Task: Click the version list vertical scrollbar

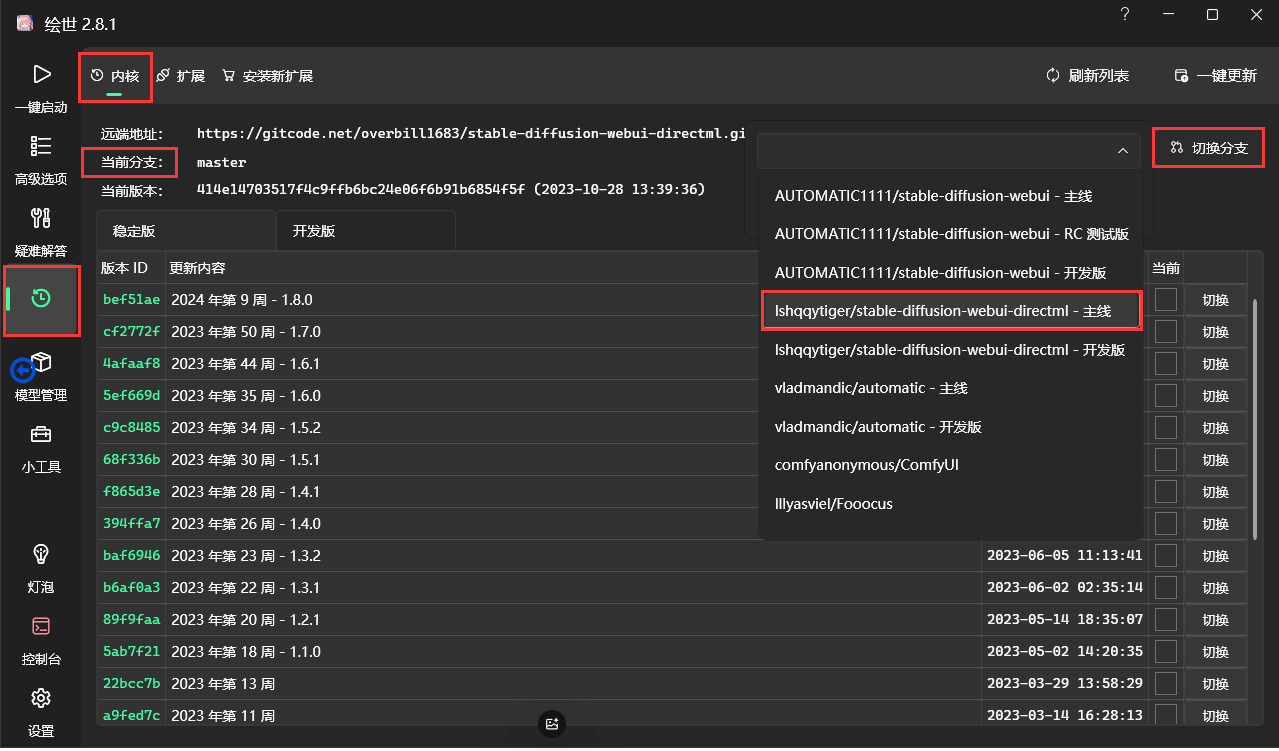Action: (1257, 418)
